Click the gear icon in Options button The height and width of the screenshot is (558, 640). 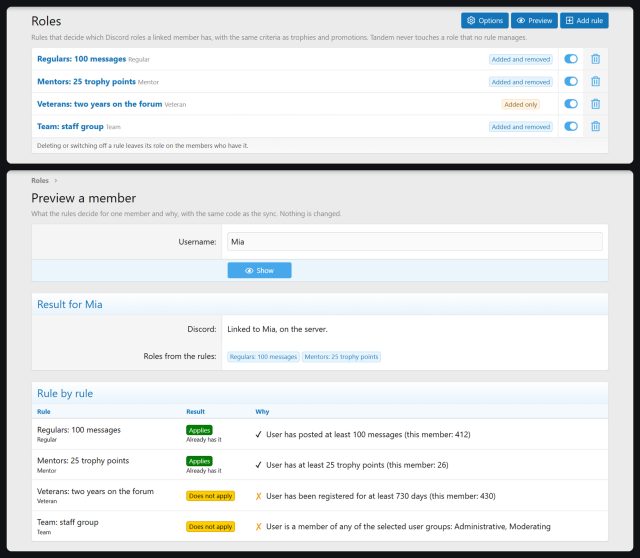coord(471,20)
